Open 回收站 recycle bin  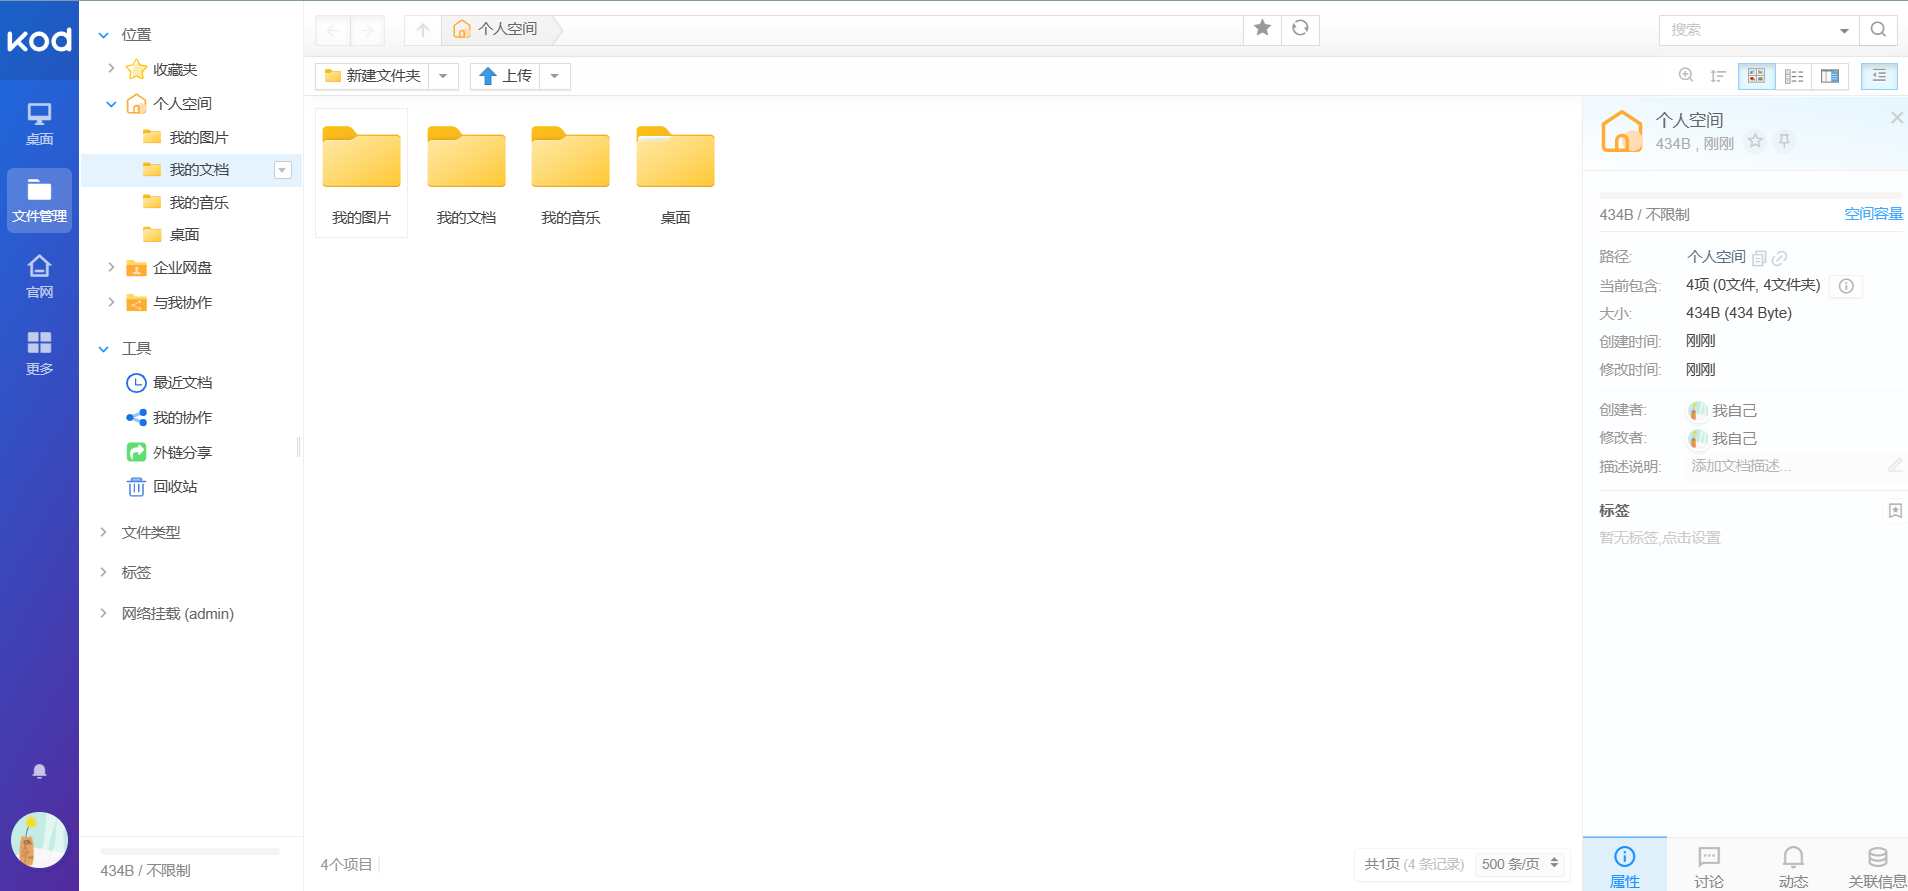(175, 487)
